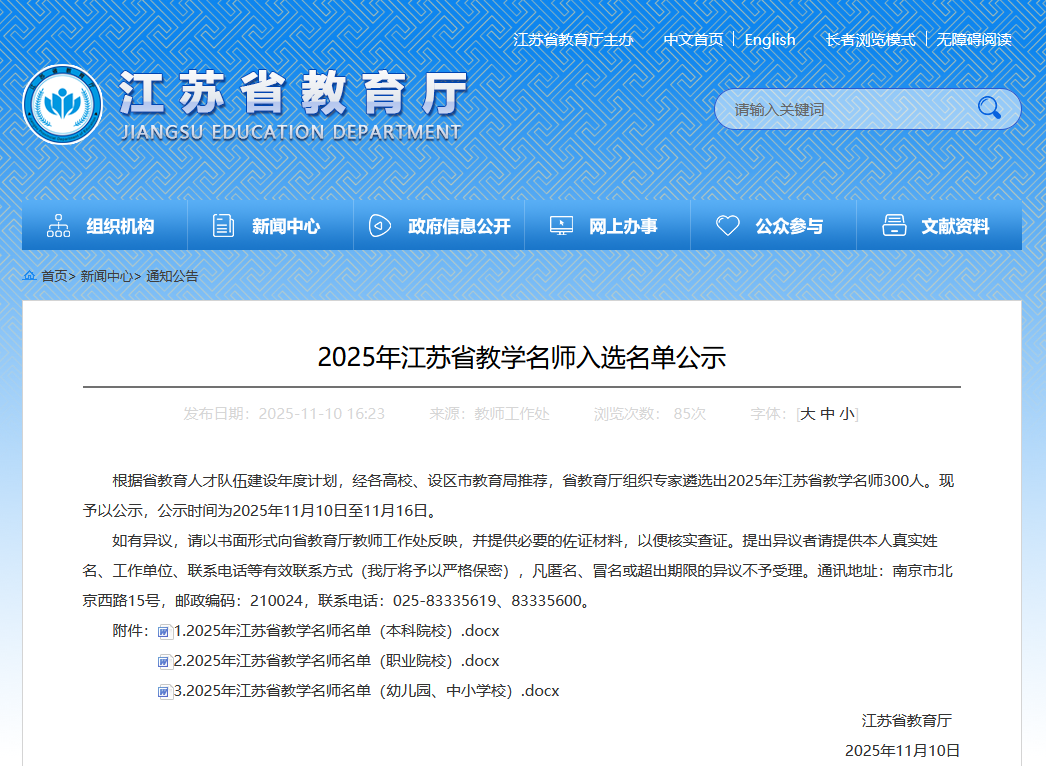The width and height of the screenshot is (1046, 766).
Task: Set font size to 大
Action: 807,414
